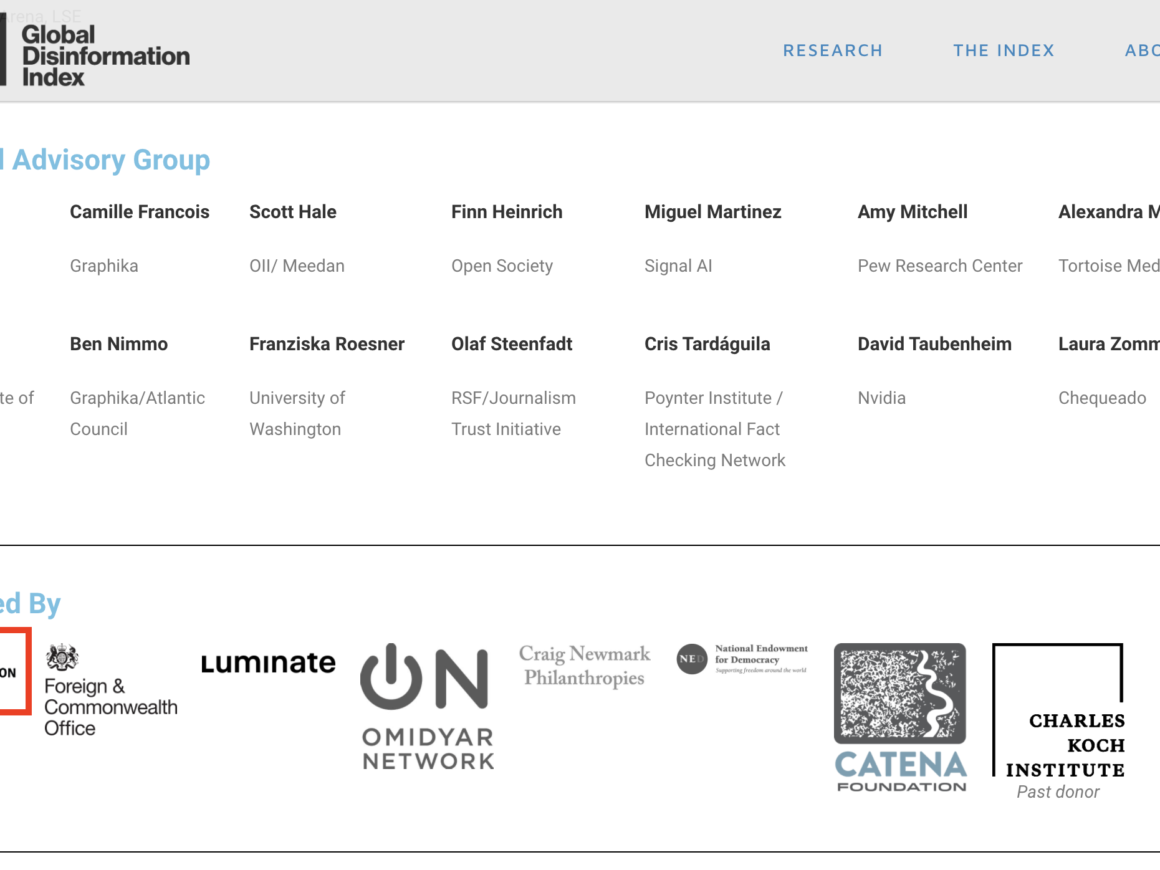Click Franziska Roesner's name
This screenshot has height=870, width=1160.
(x=327, y=344)
